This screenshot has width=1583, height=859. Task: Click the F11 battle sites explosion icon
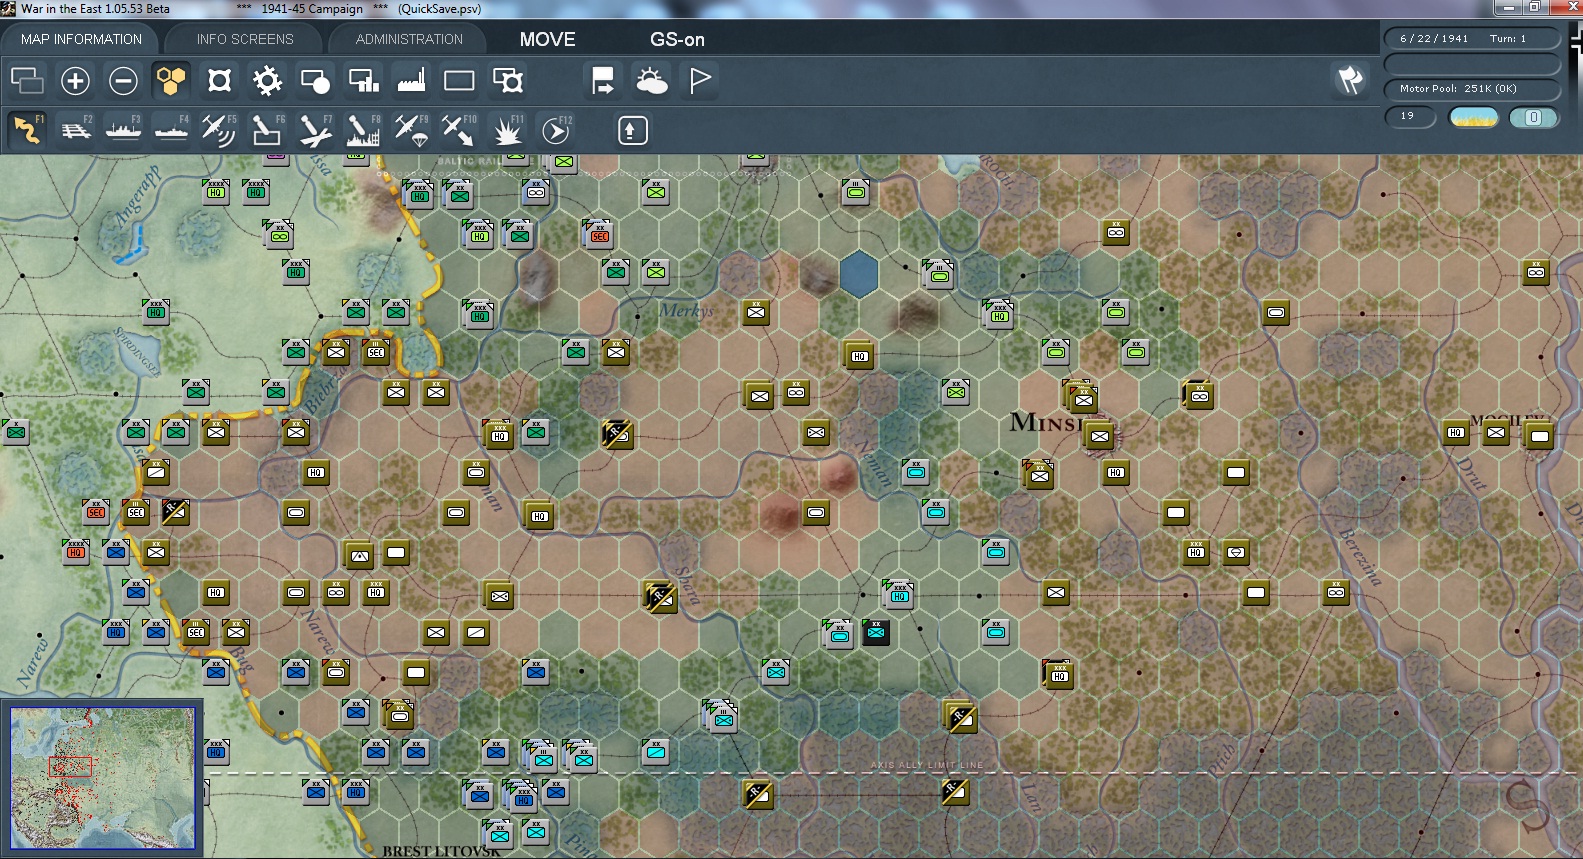[x=507, y=130]
